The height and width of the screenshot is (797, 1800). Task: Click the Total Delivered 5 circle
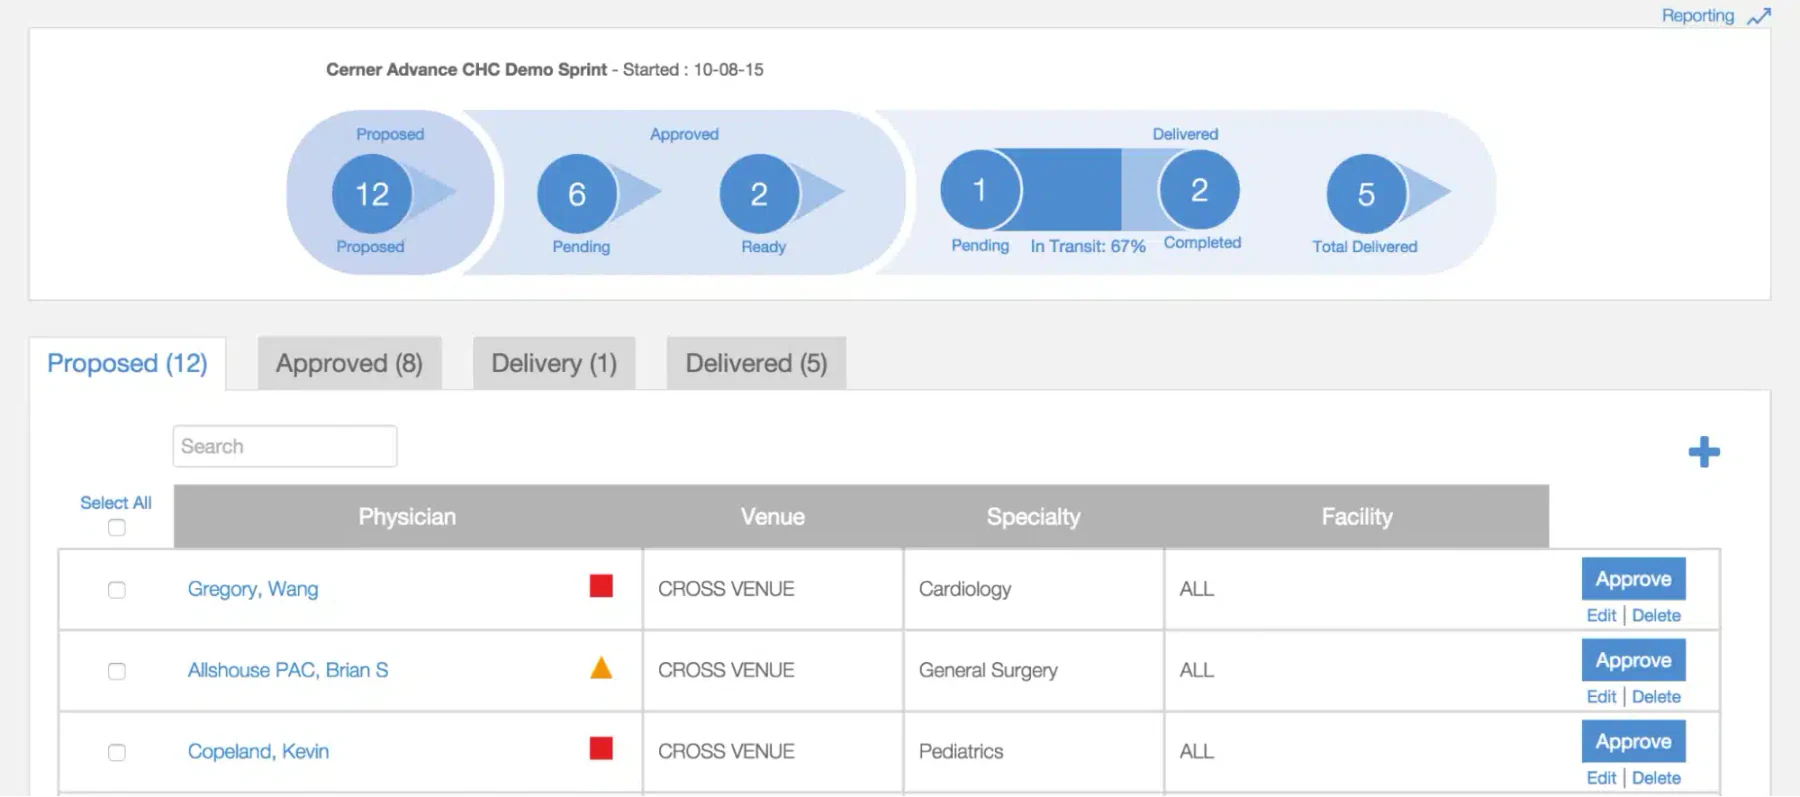pos(1366,194)
